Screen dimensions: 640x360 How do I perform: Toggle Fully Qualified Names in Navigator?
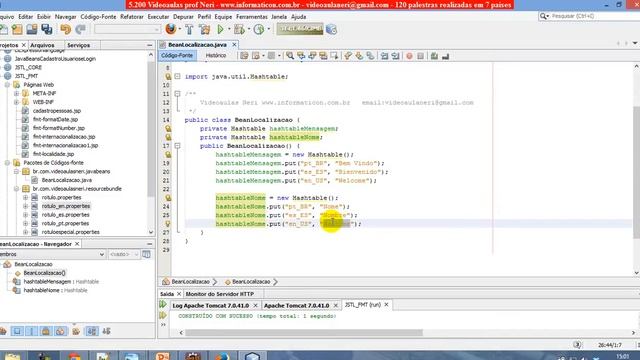pos(76,331)
